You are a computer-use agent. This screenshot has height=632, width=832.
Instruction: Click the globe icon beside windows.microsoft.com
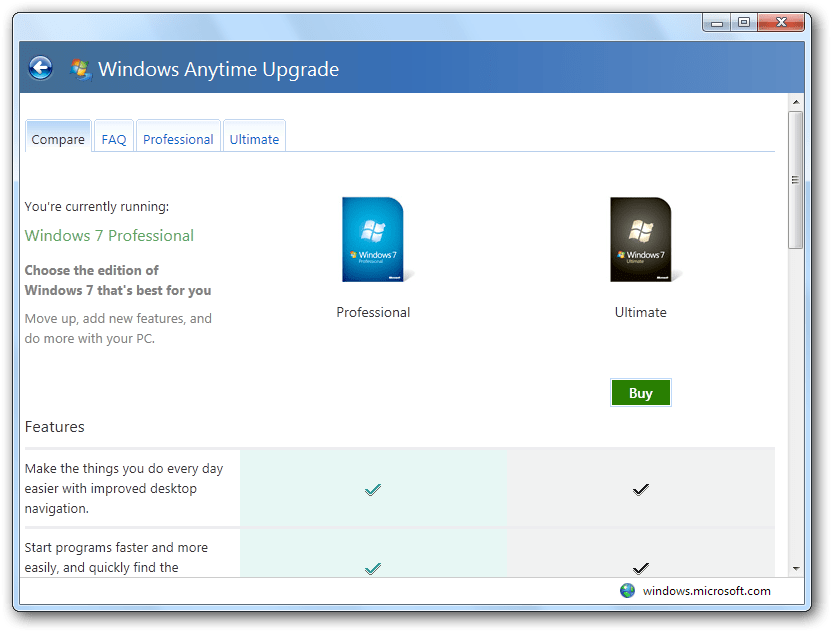(x=627, y=591)
